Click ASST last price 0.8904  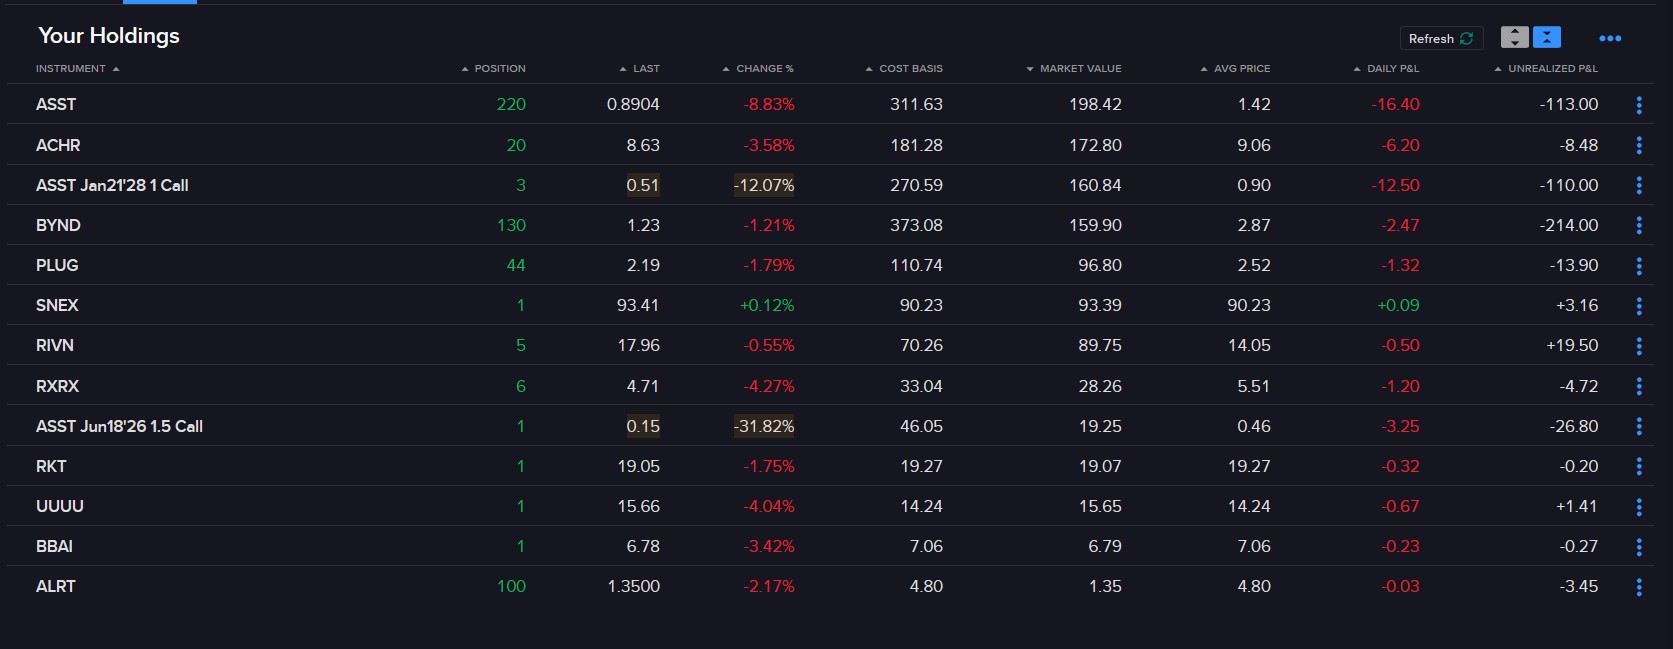[633, 104]
